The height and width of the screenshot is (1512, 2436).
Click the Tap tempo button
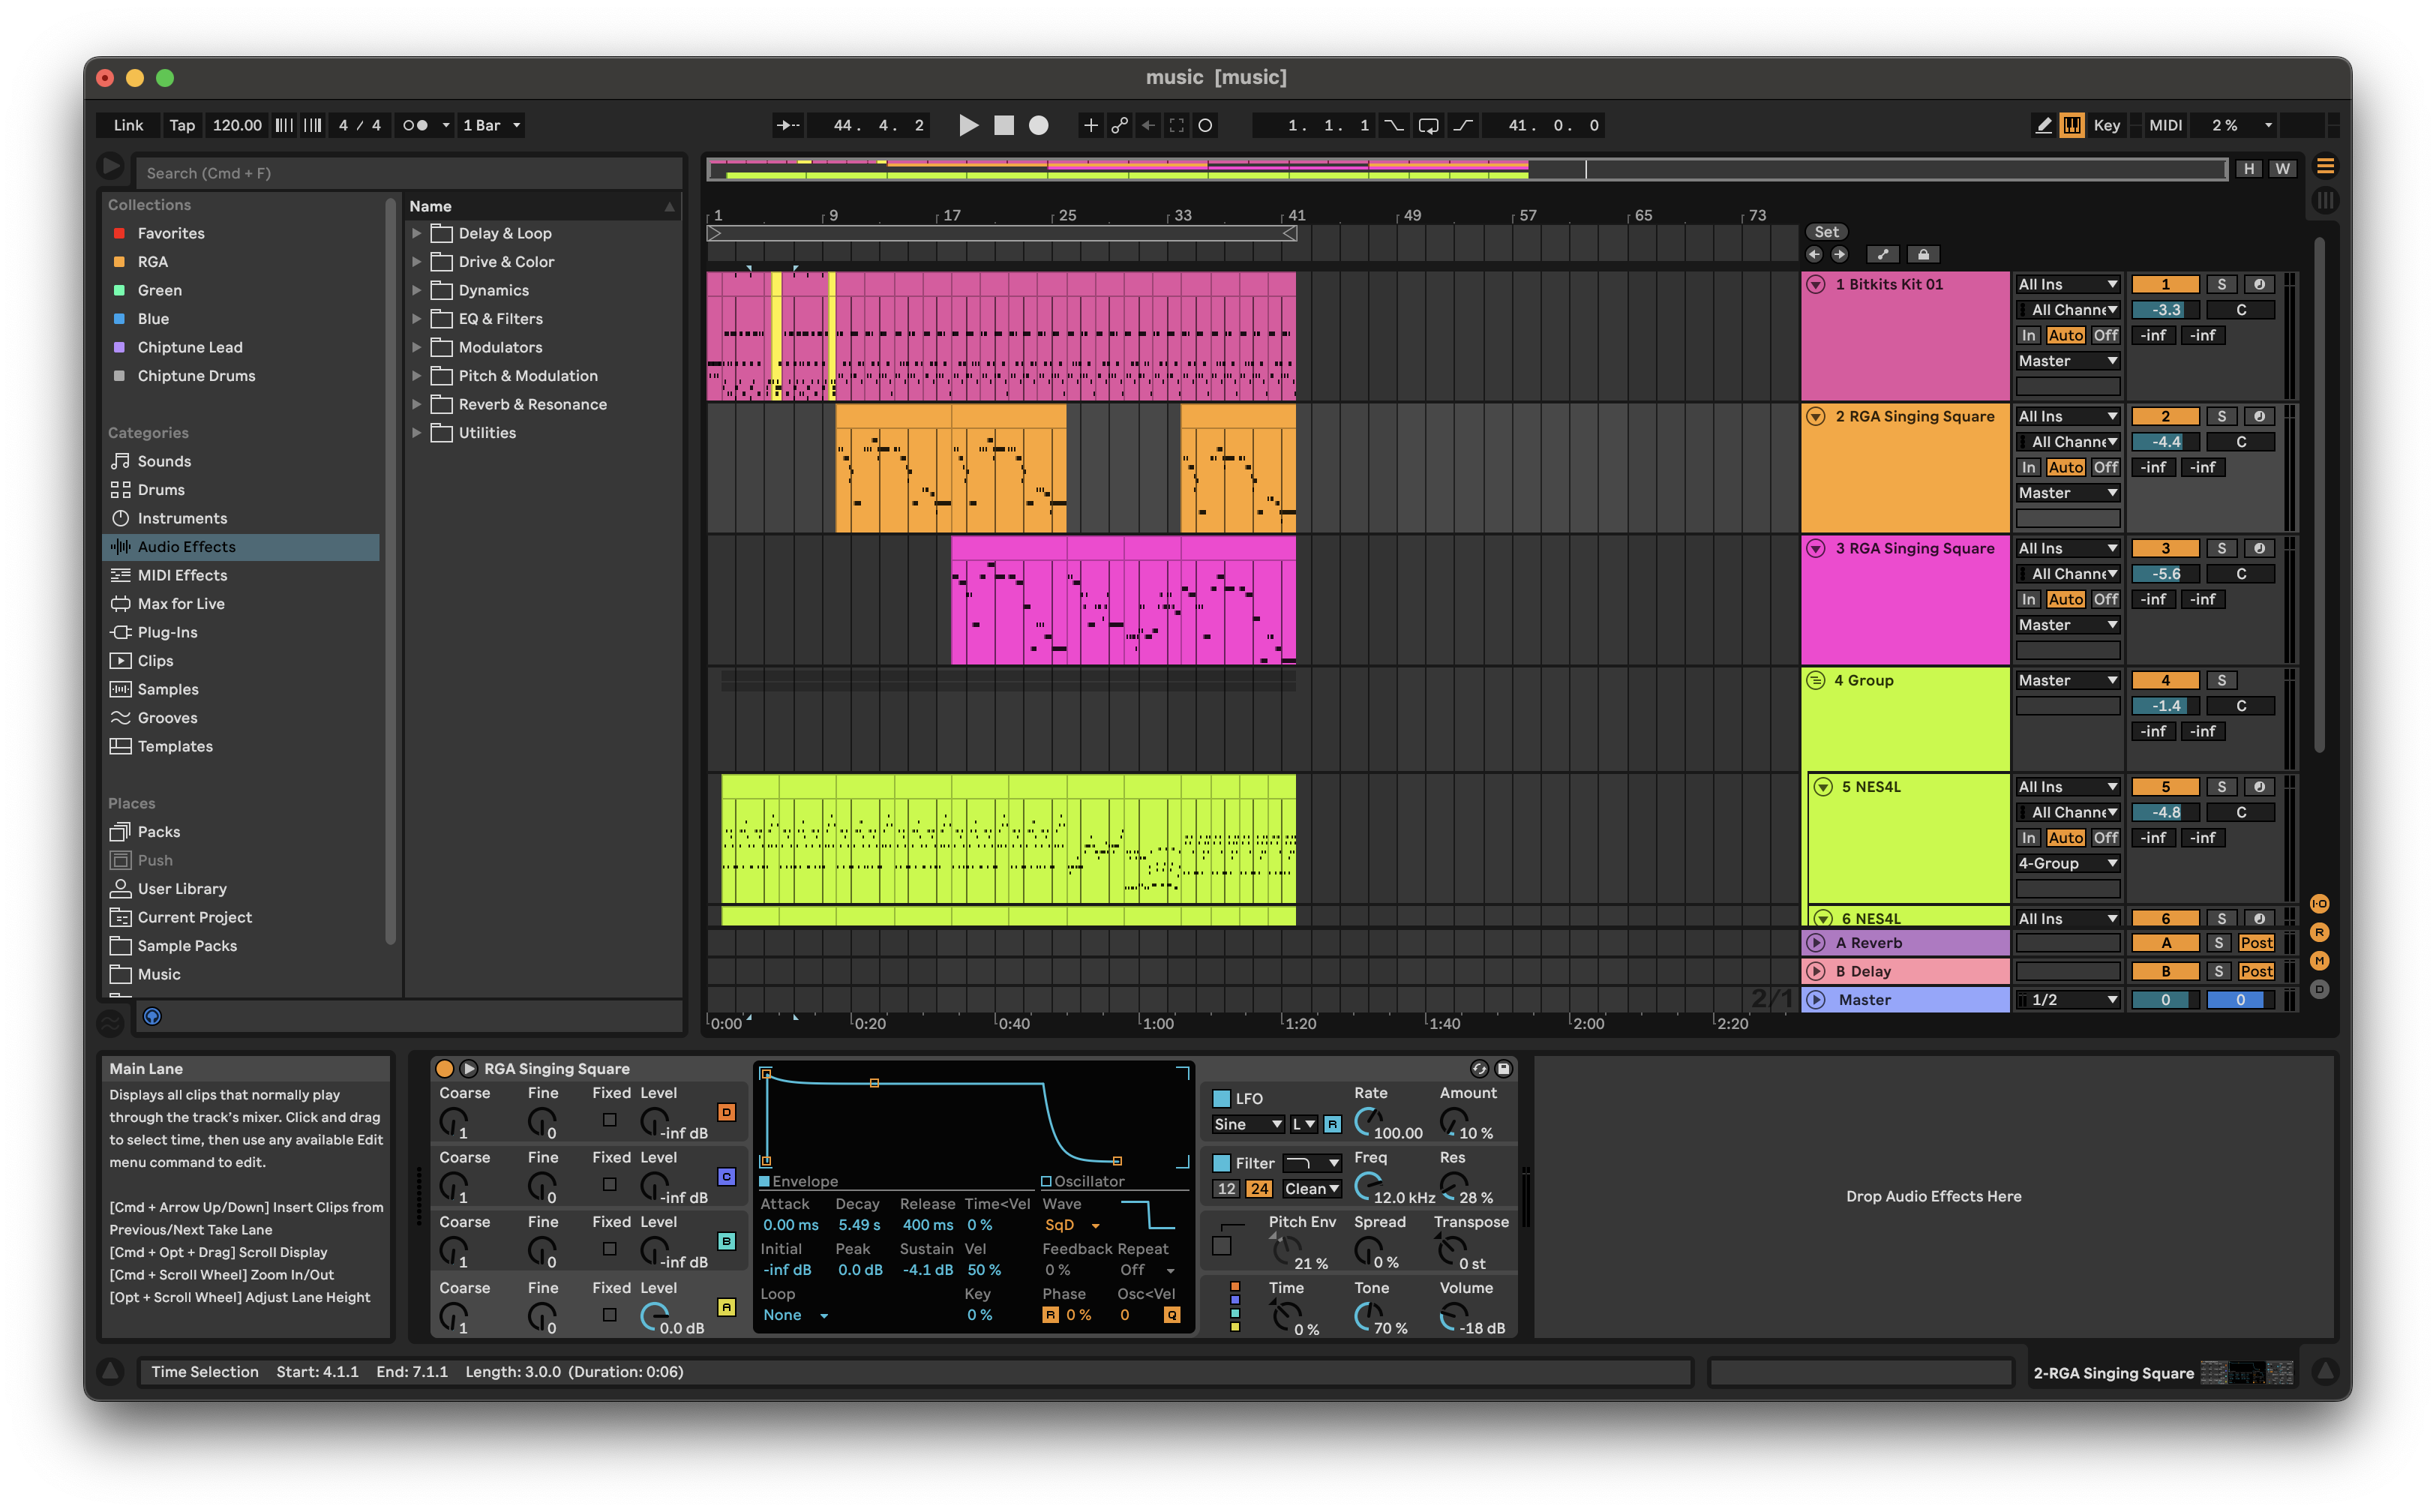[182, 125]
